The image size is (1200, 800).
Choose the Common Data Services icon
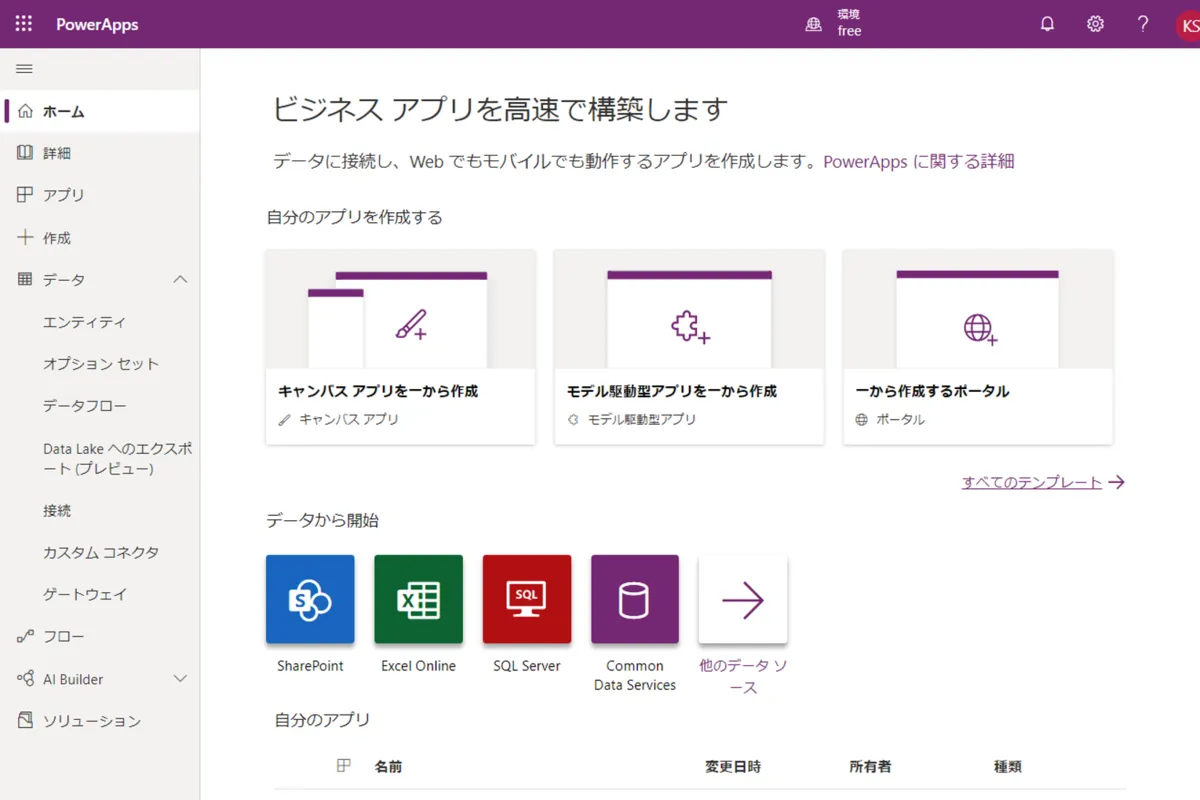634,599
